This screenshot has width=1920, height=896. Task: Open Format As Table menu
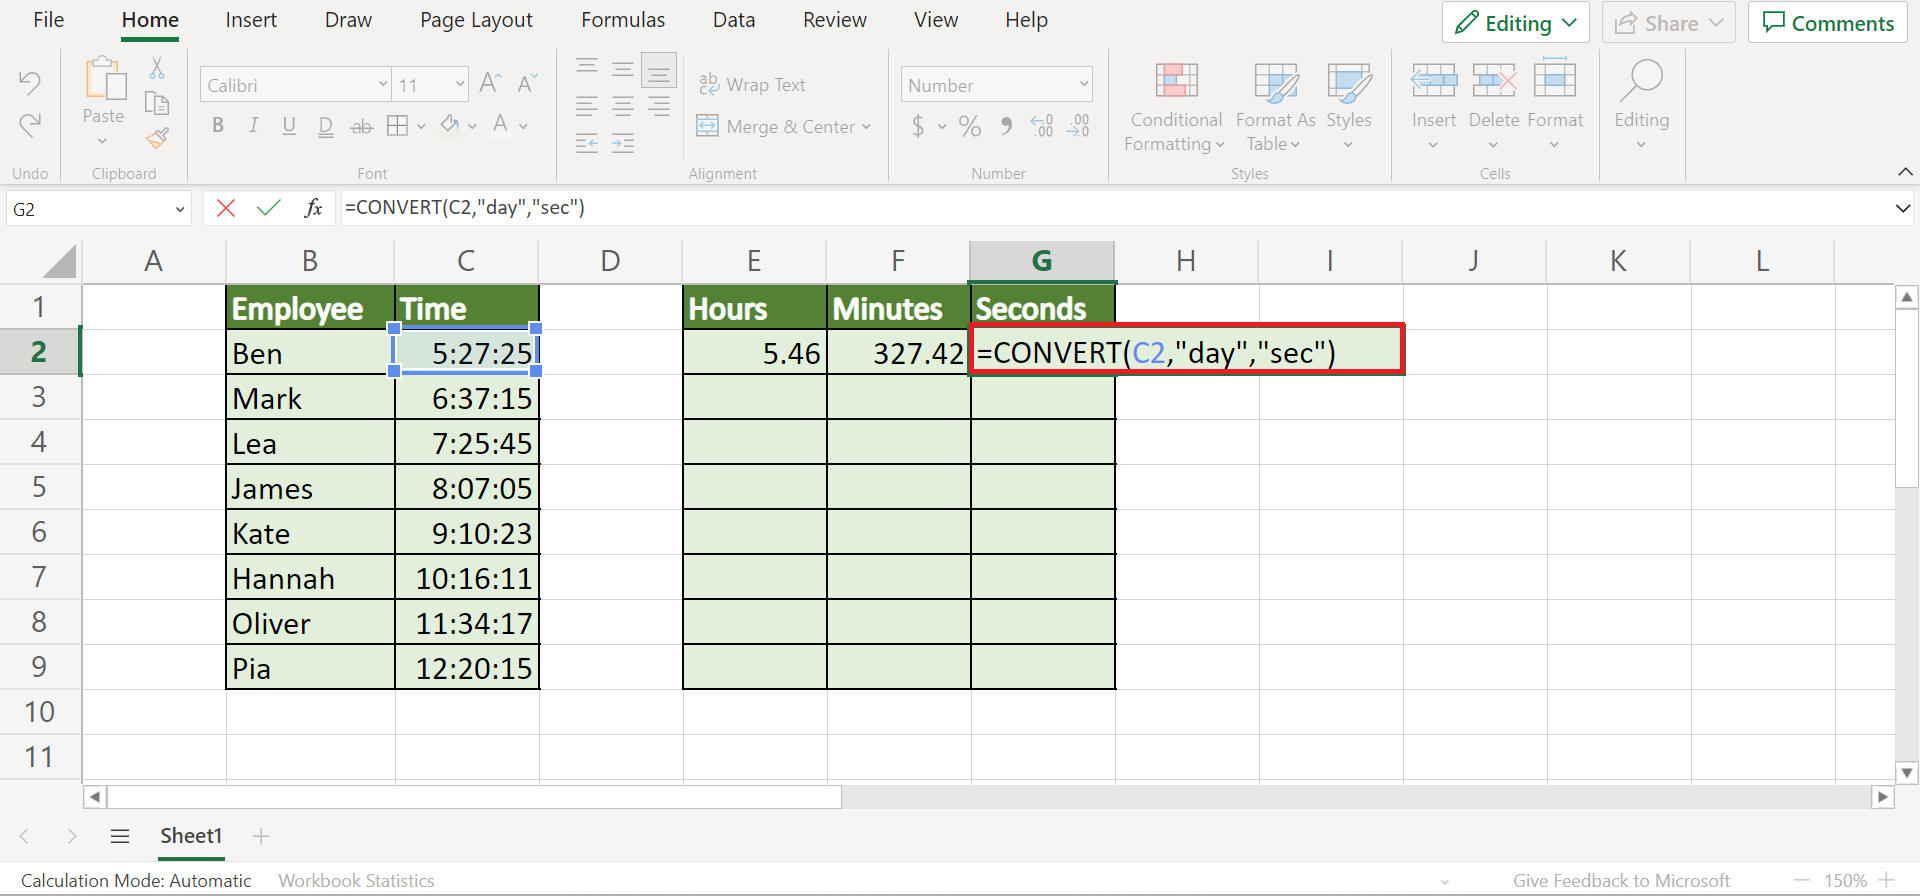coord(1275,107)
